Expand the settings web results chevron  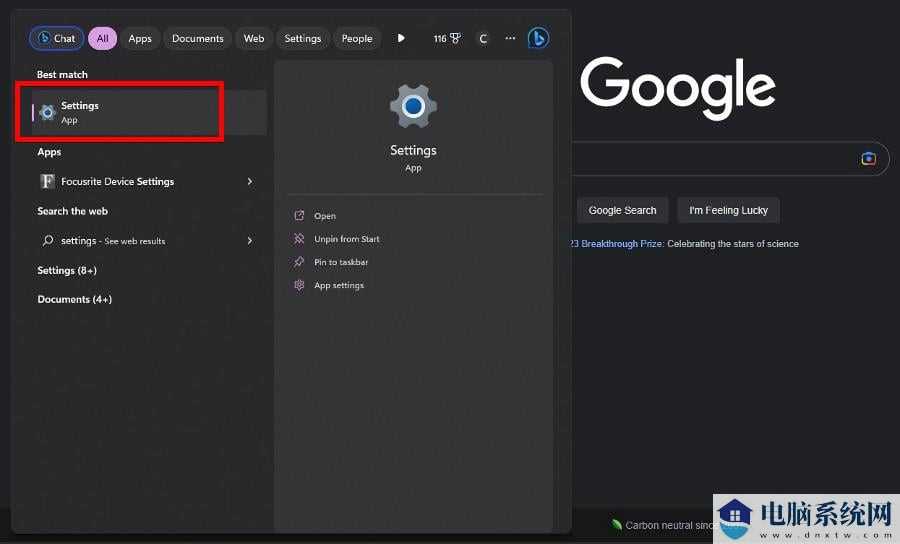point(249,241)
